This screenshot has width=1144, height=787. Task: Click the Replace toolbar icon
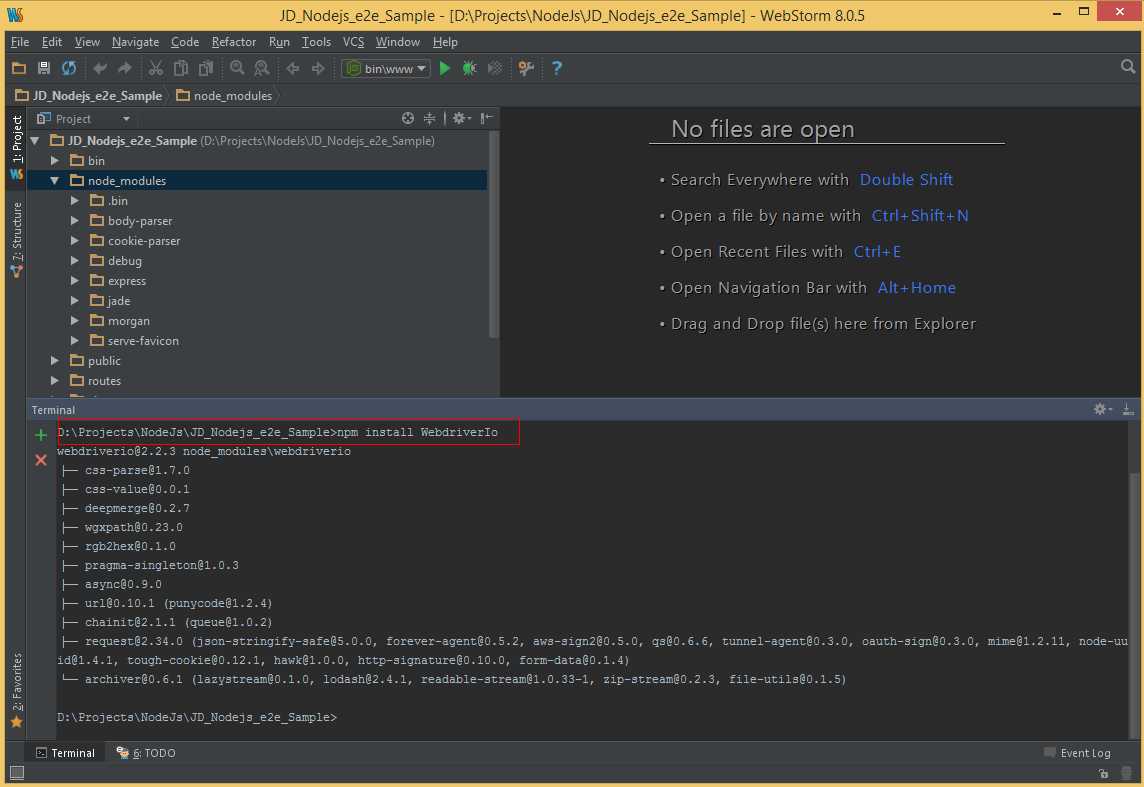tap(261, 69)
